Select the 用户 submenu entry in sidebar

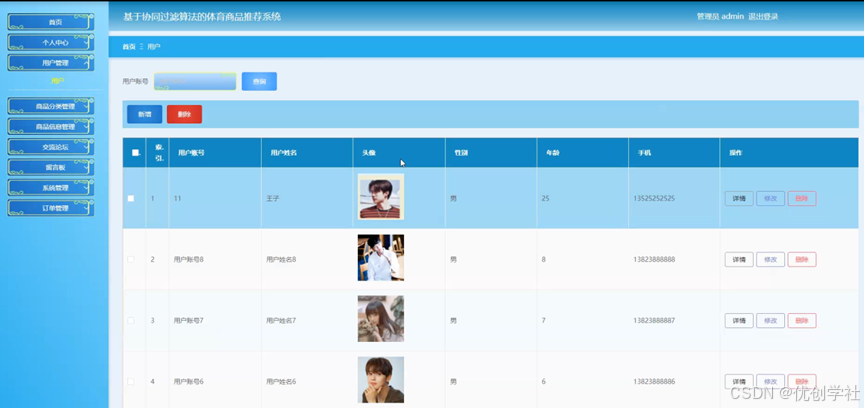(x=57, y=81)
